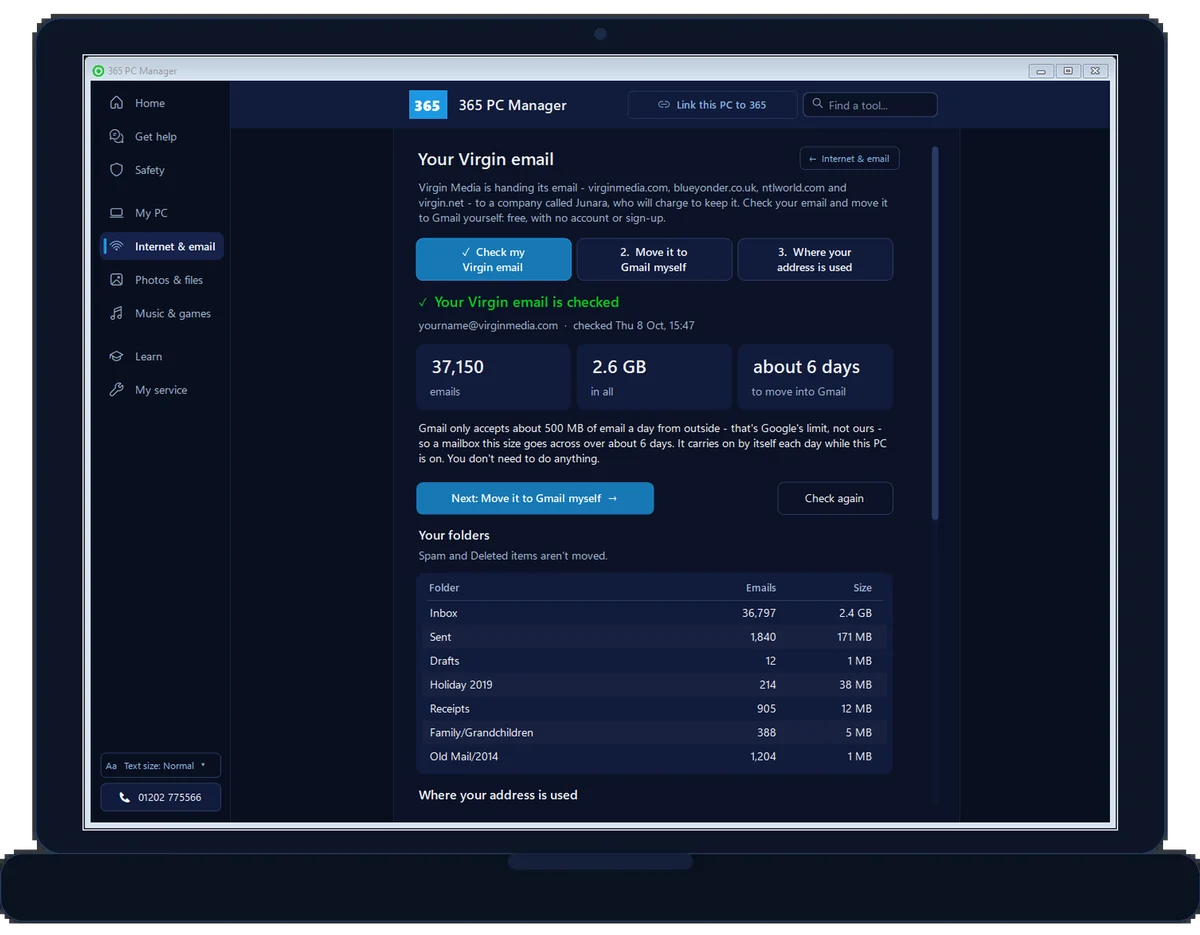Click the My PC laptop icon

(117, 213)
